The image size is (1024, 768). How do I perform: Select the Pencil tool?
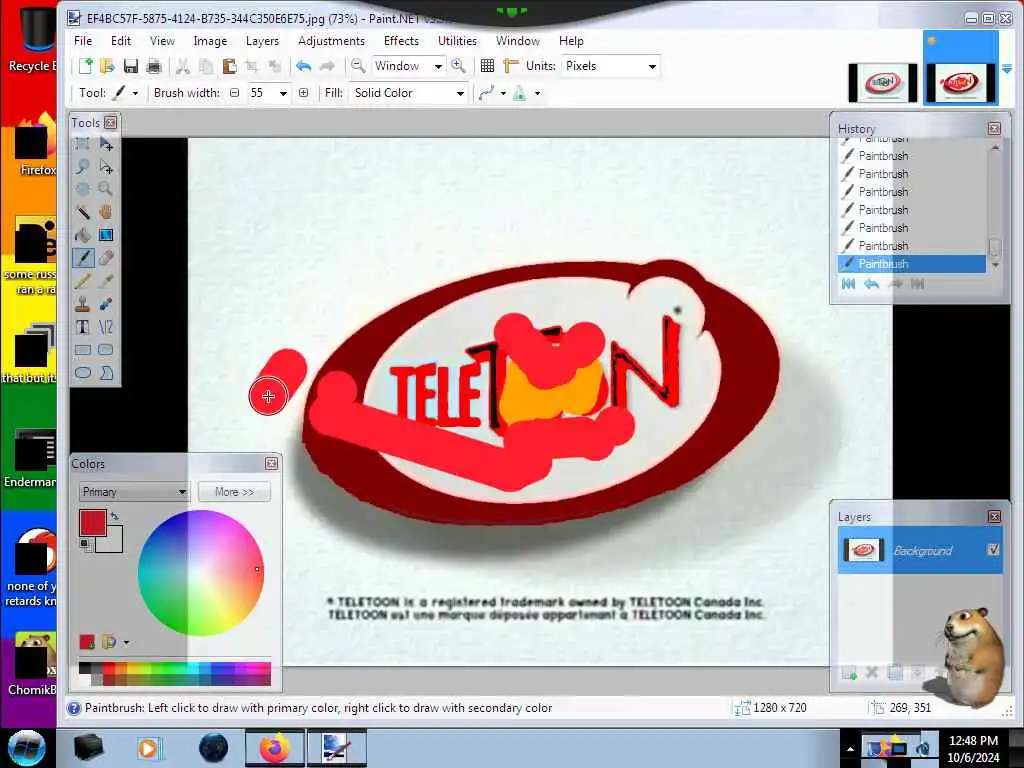pos(83,281)
